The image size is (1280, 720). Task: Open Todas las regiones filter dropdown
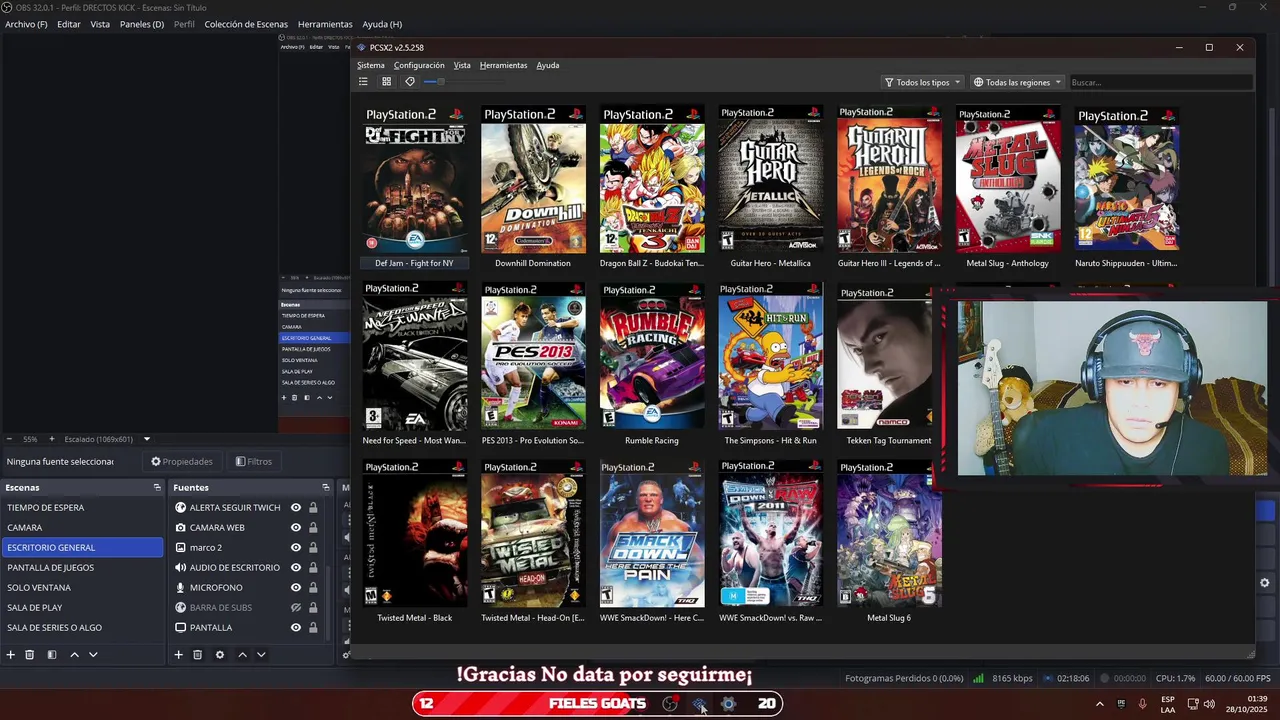[1017, 82]
